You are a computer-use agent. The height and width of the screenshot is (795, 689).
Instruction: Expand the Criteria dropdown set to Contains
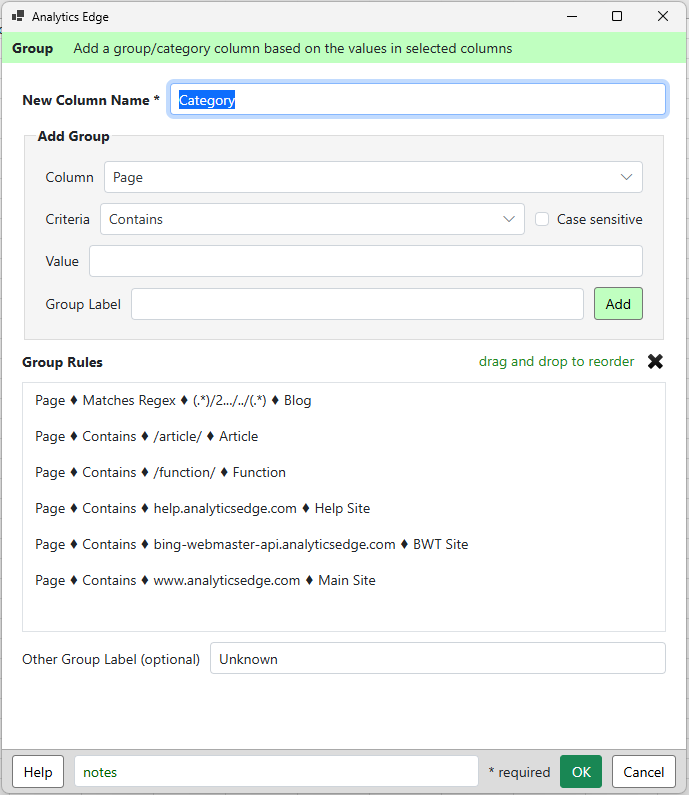(312, 219)
